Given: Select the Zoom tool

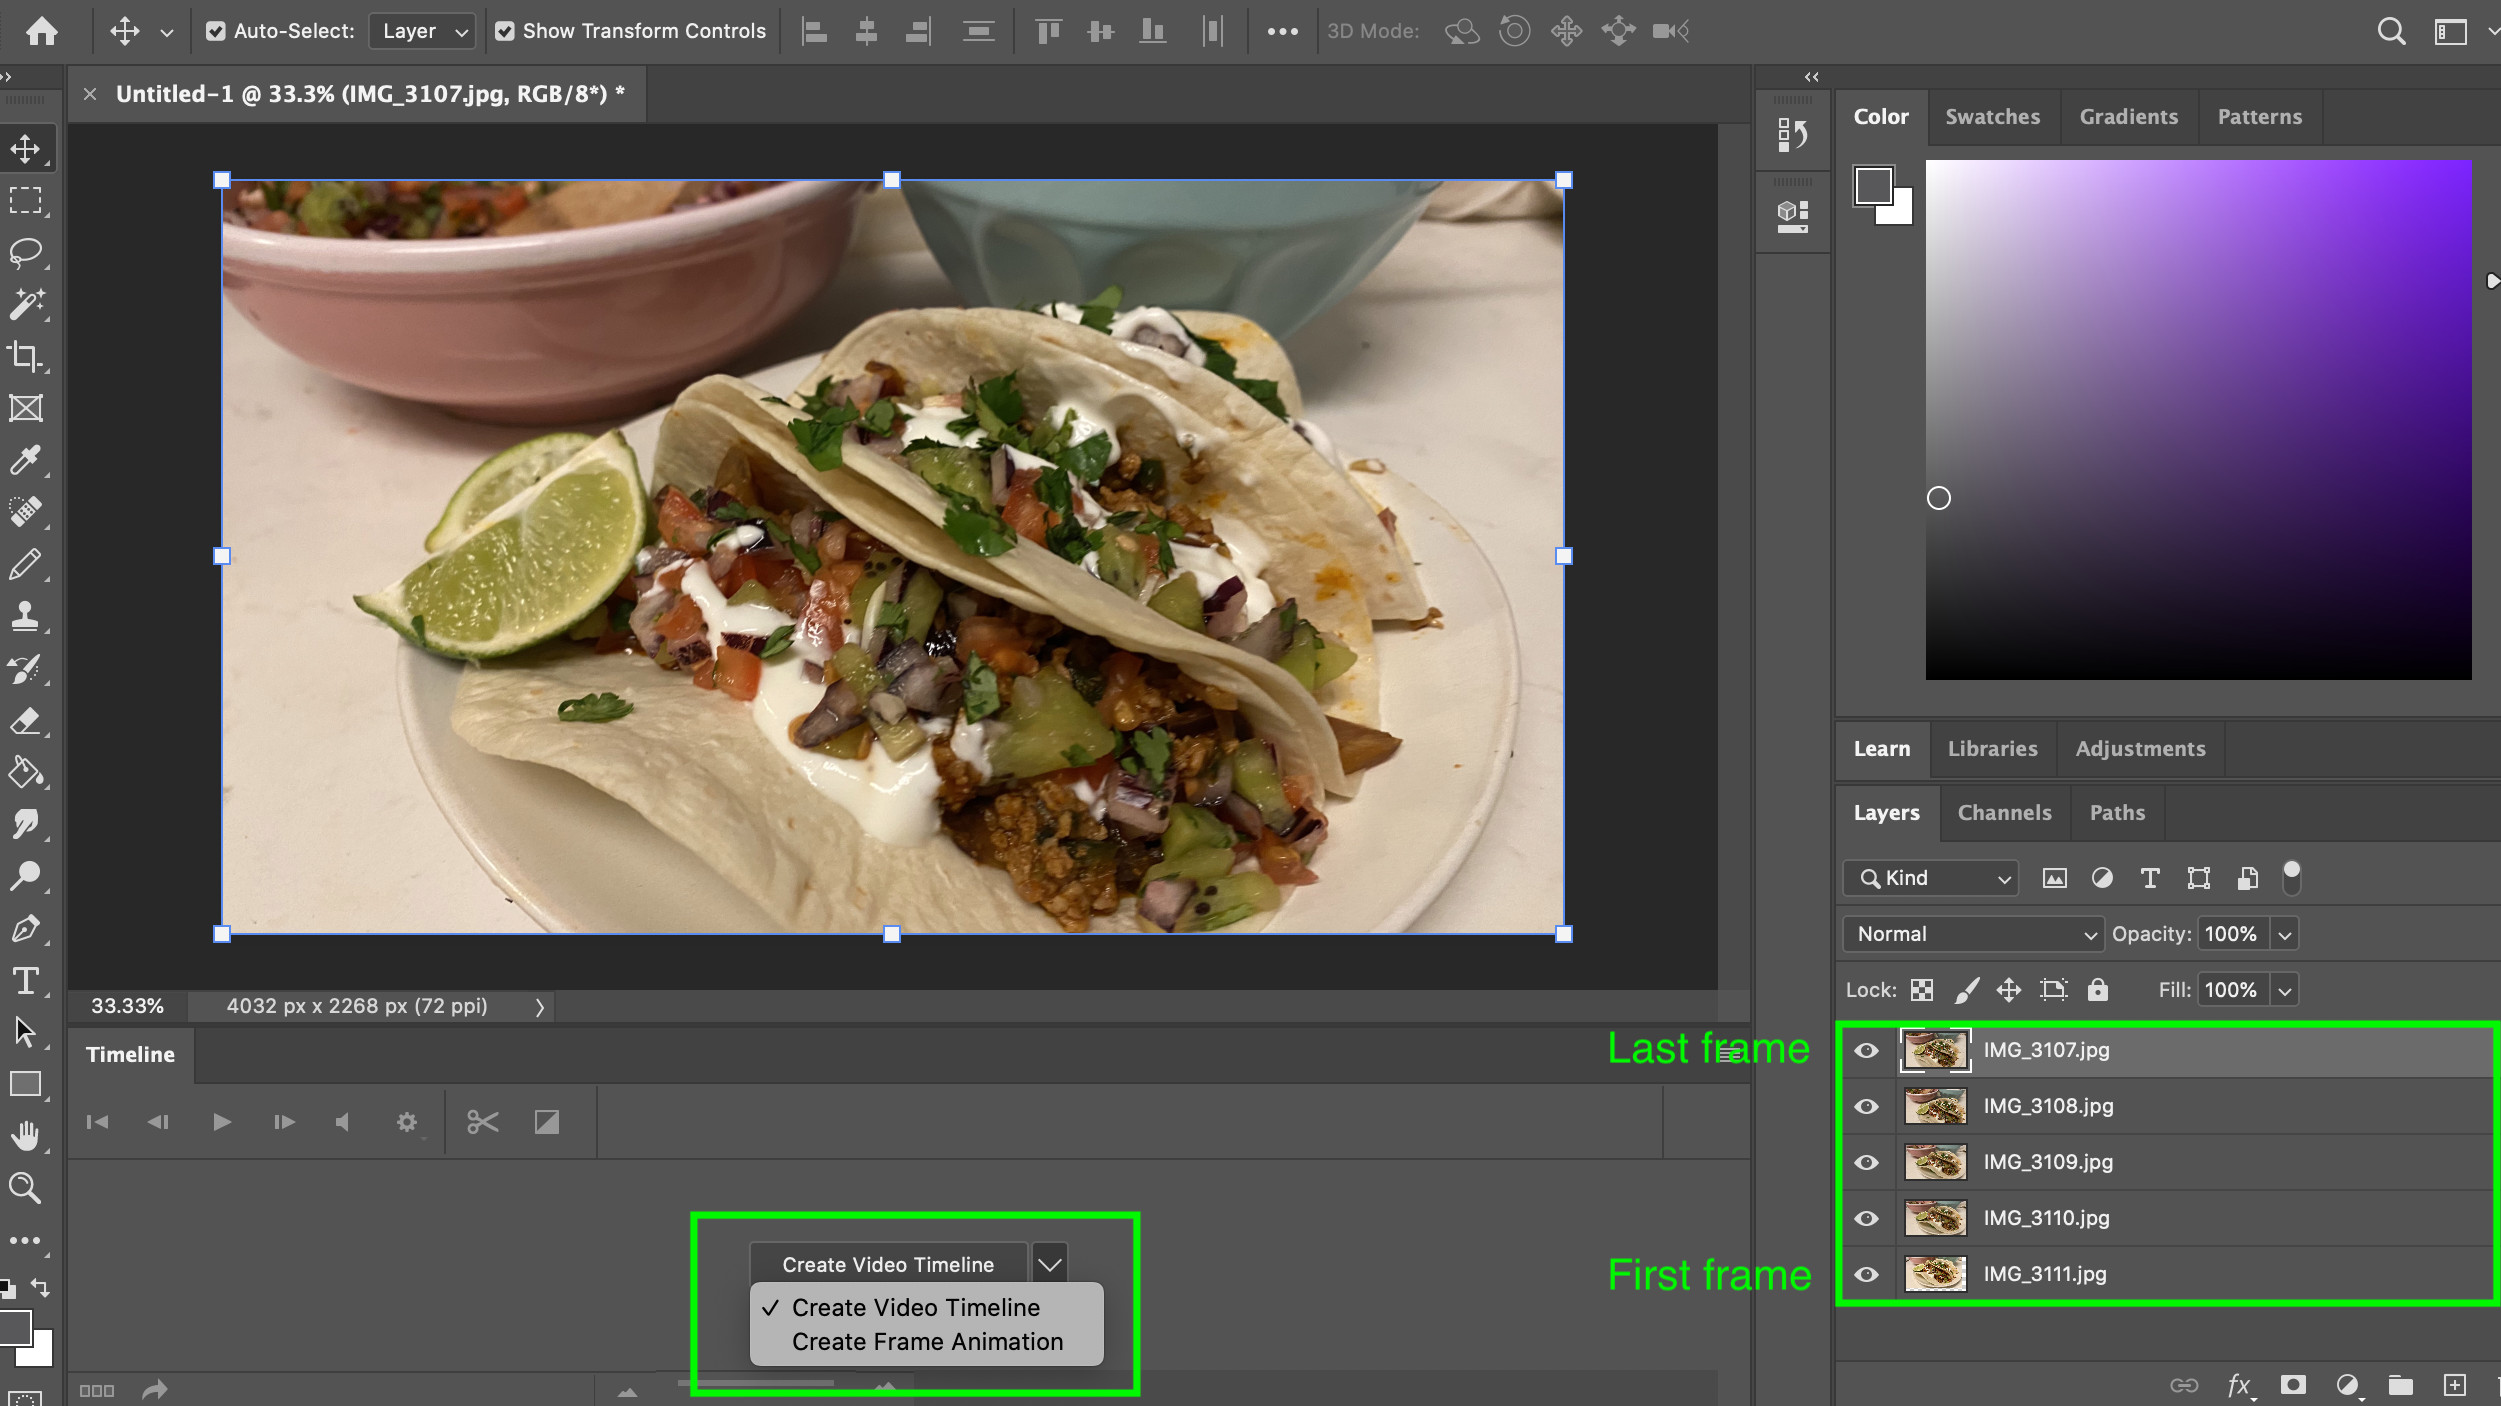Looking at the screenshot, I should pyautogui.click(x=27, y=1188).
